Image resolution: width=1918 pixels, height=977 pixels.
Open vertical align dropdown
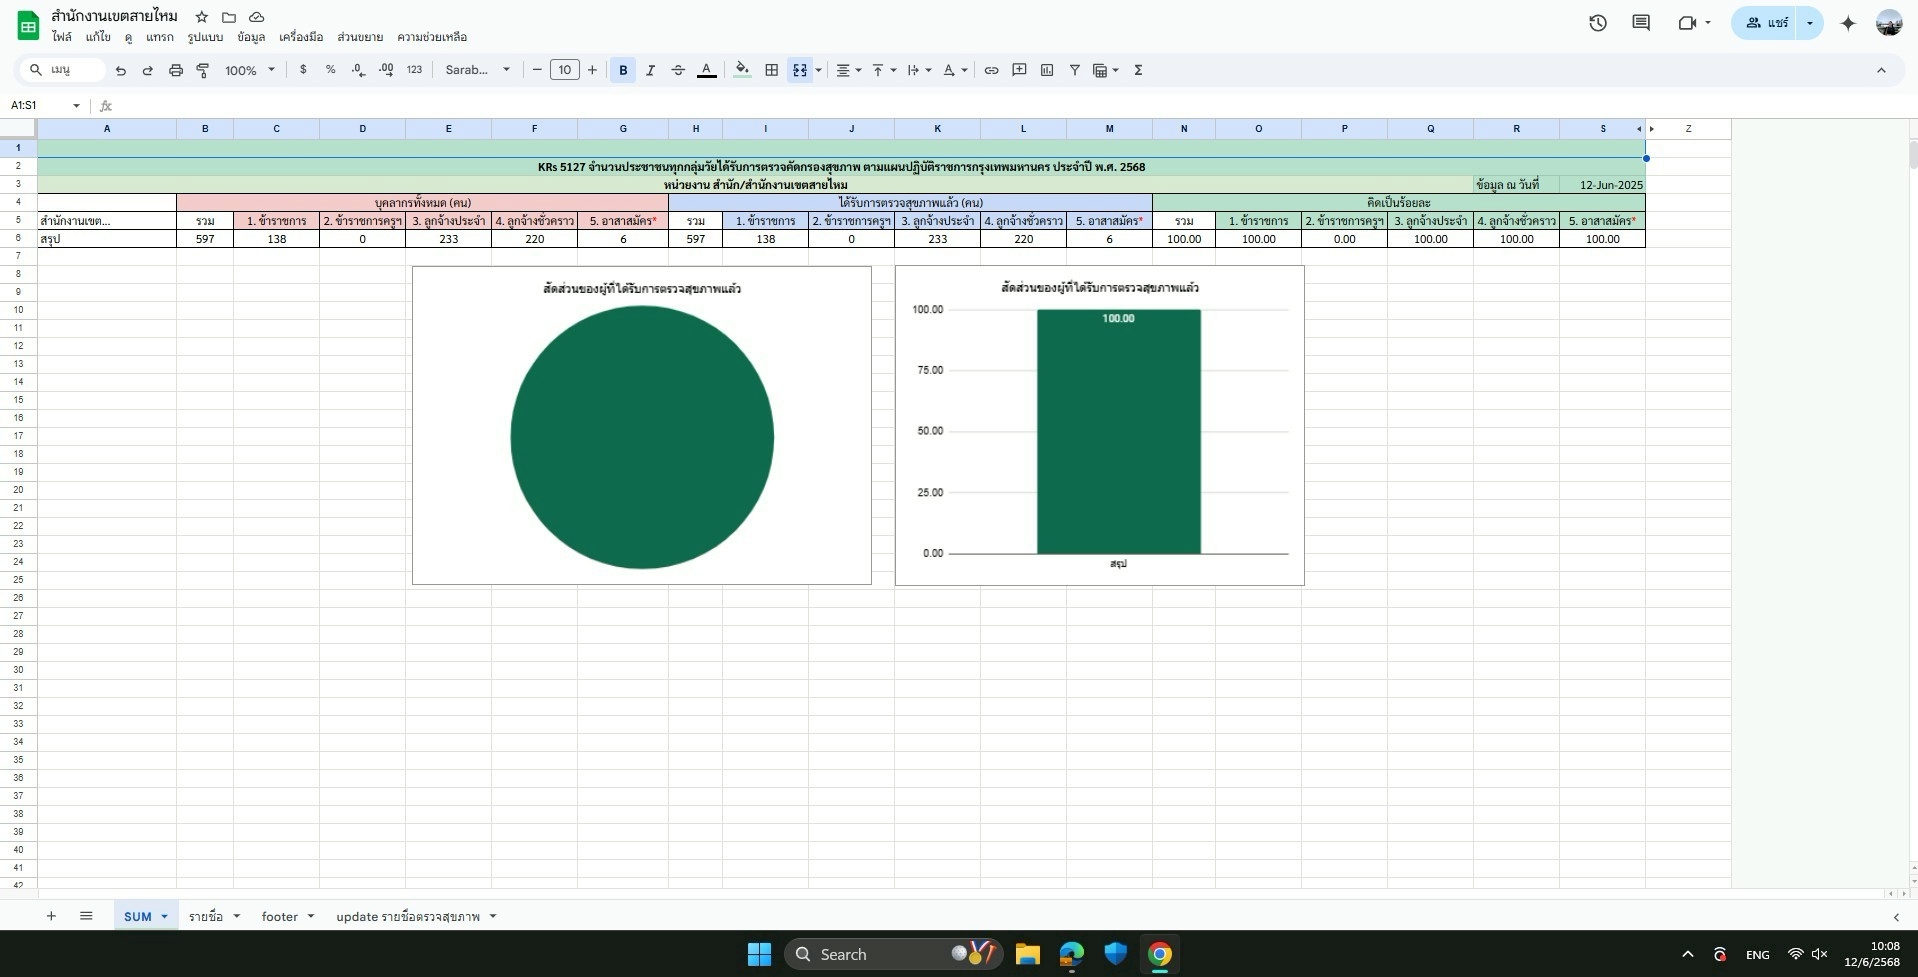884,70
